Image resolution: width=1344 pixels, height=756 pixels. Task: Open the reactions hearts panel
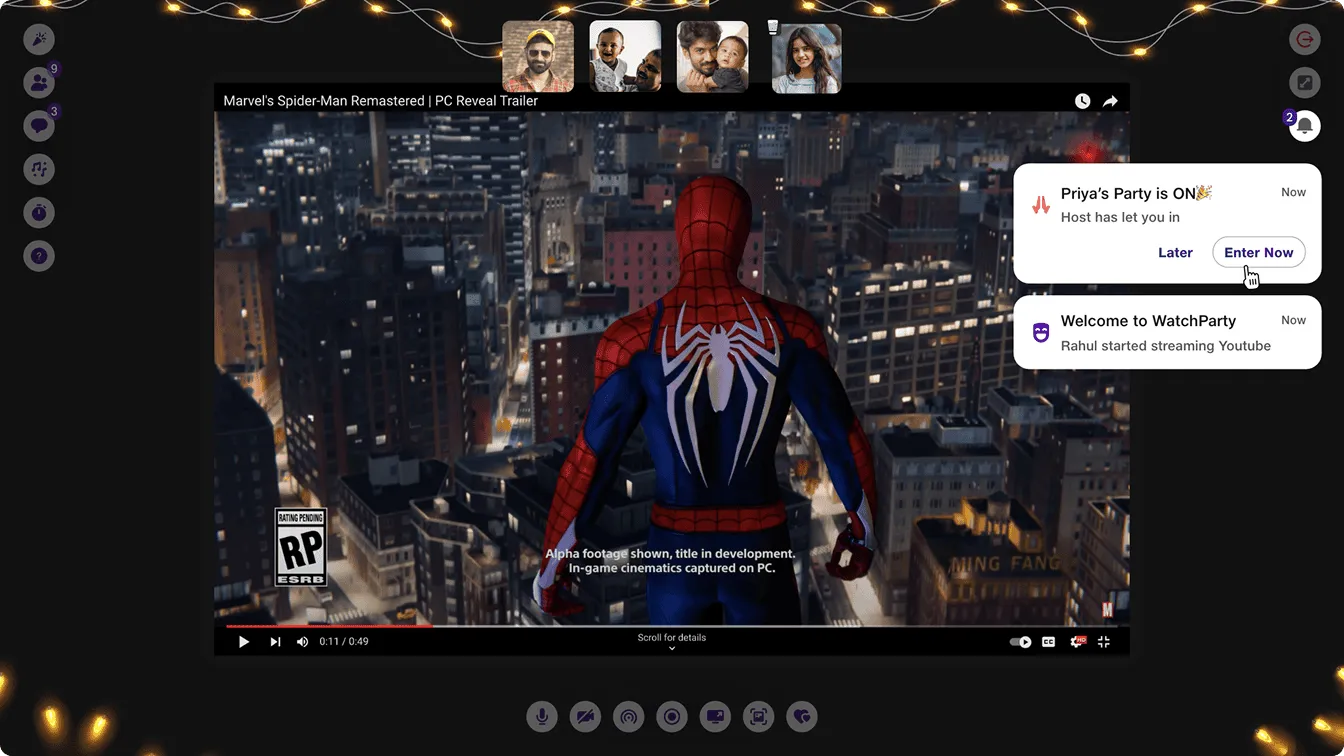pyautogui.click(x=801, y=716)
